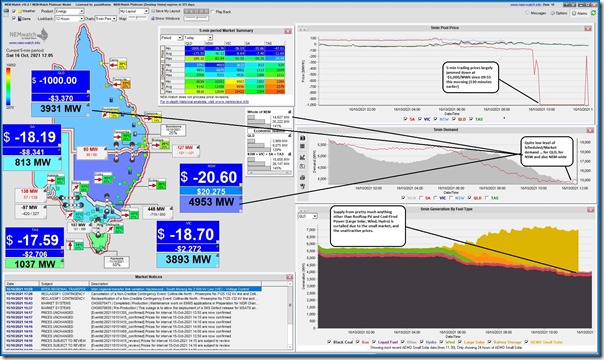The width and height of the screenshot is (604, 360).
Task: Click the Options icon in the top right
Action: (553, 13)
